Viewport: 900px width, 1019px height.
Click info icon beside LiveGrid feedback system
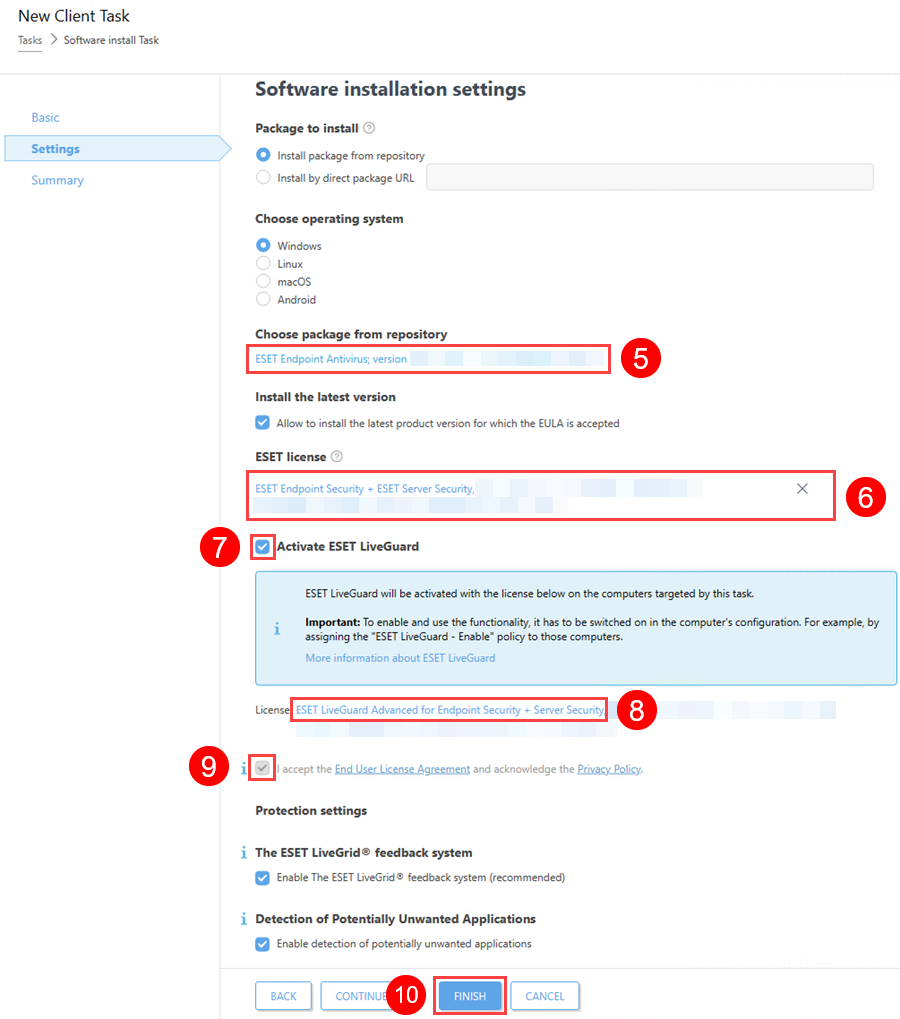(x=244, y=852)
